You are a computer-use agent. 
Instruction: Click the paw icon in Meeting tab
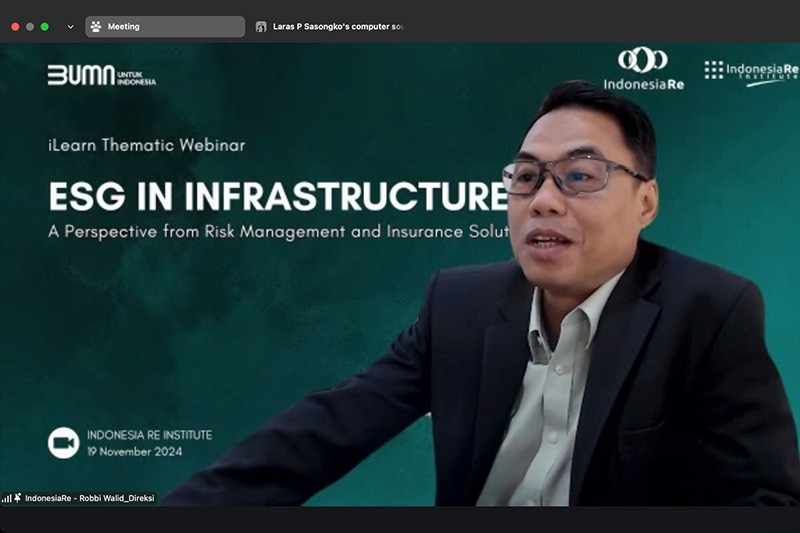pos(96,27)
